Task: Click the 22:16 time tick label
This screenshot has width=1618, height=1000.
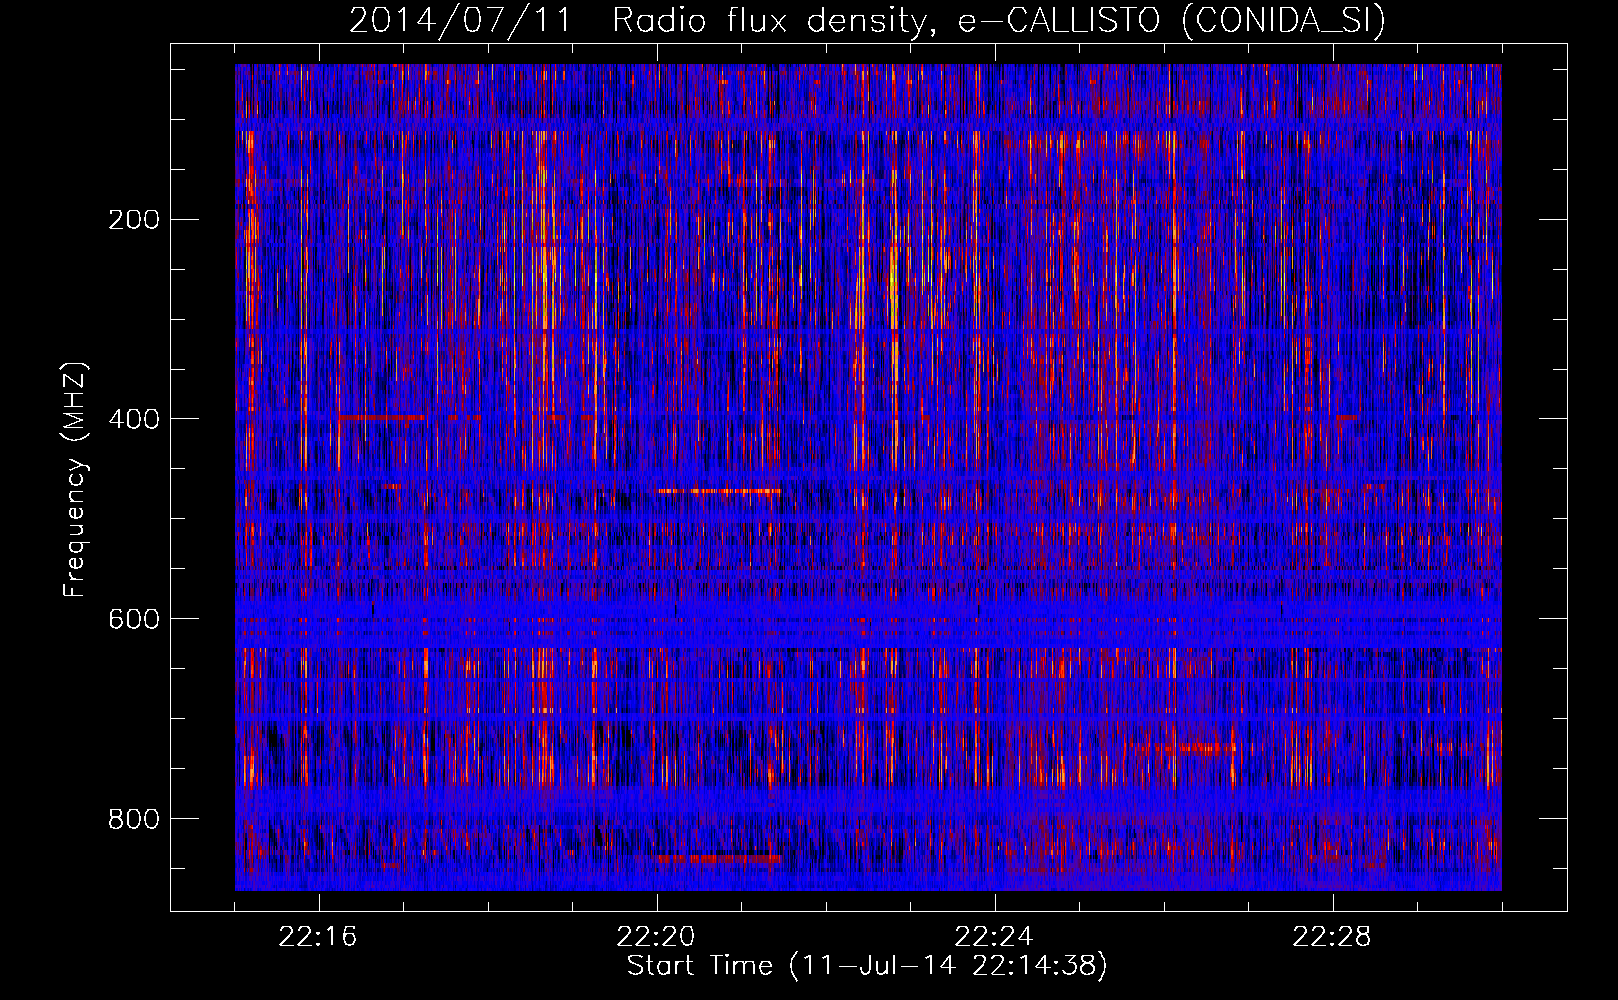Action: 318,937
